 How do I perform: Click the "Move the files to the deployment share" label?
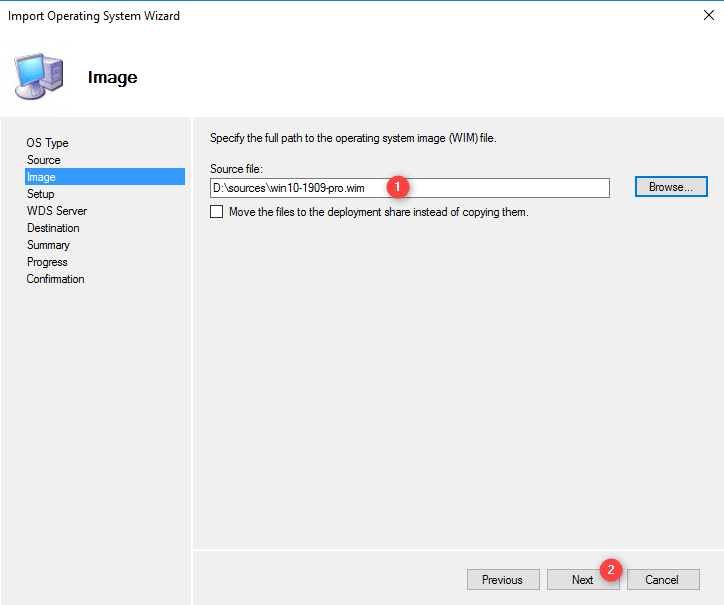(x=379, y=212)
